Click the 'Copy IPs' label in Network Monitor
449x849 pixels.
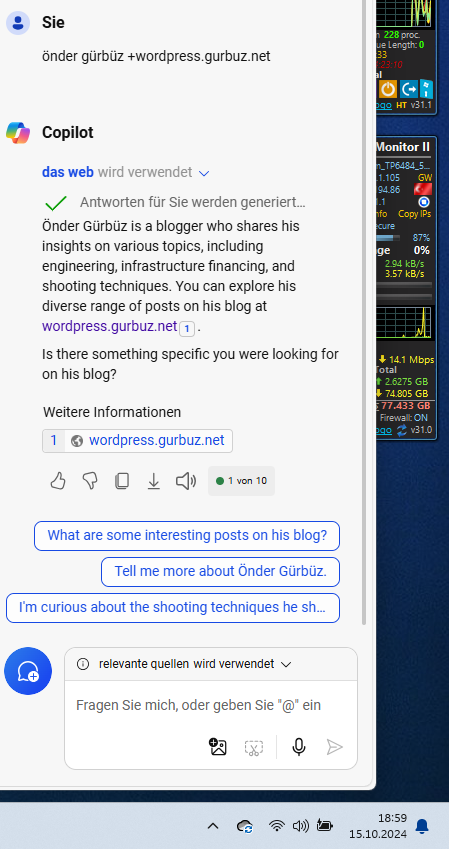[x=414, y=214]
